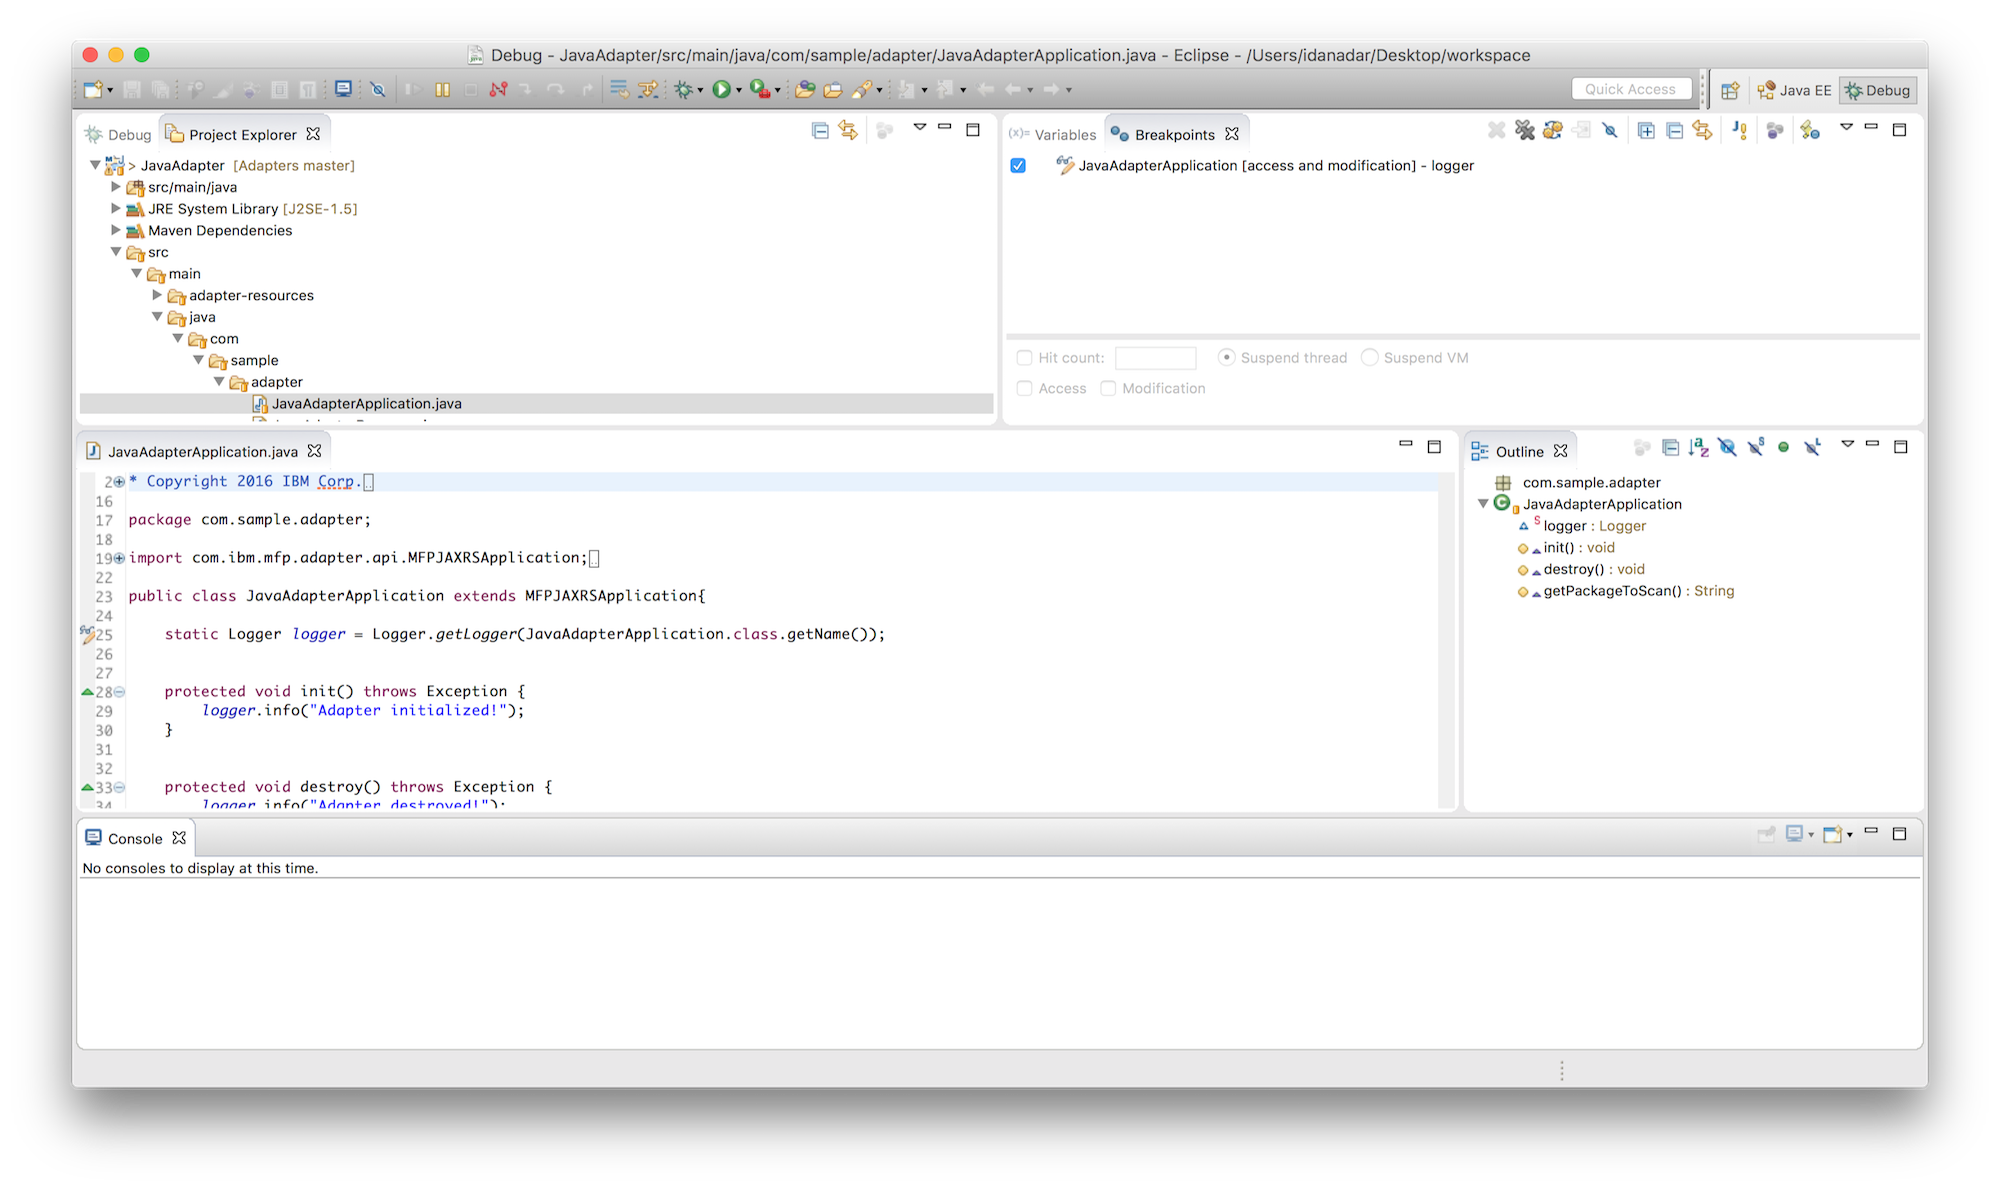Collapse the adapter folder node
This screenshot has width=2000, height=1189.
coord(219,382)
